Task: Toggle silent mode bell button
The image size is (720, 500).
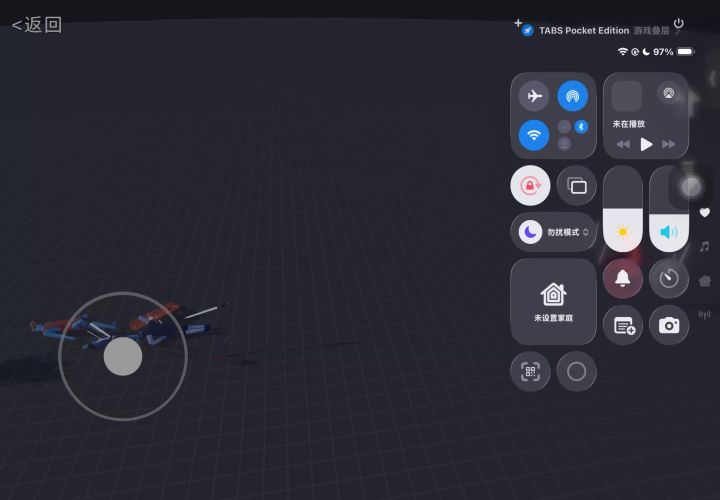Action: 623,279
